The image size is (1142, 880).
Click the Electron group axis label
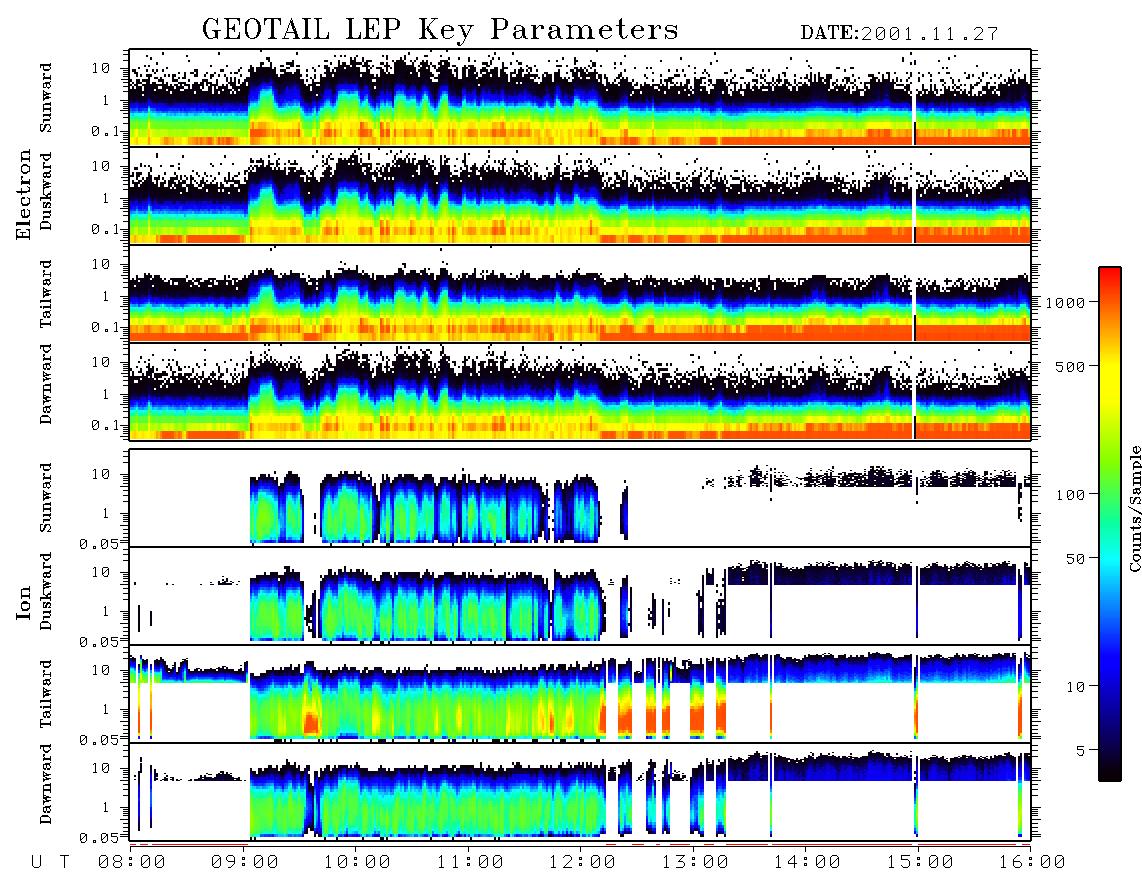point(23,195)
